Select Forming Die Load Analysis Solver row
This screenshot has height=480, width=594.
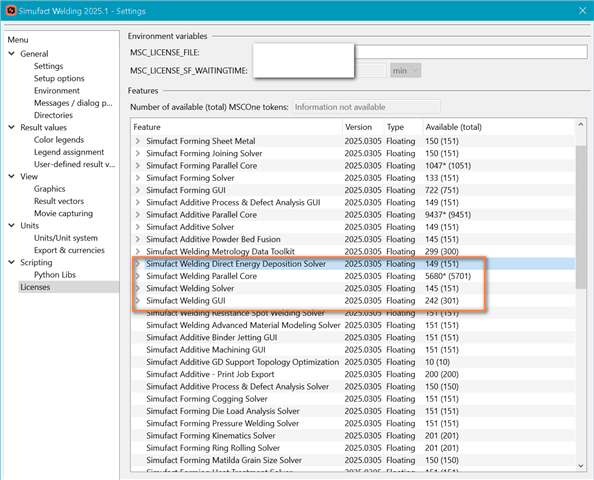(x=353, y=411)
